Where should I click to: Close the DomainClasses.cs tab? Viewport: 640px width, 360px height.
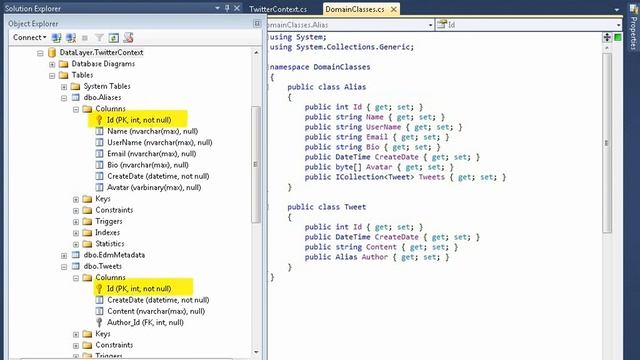393,9
